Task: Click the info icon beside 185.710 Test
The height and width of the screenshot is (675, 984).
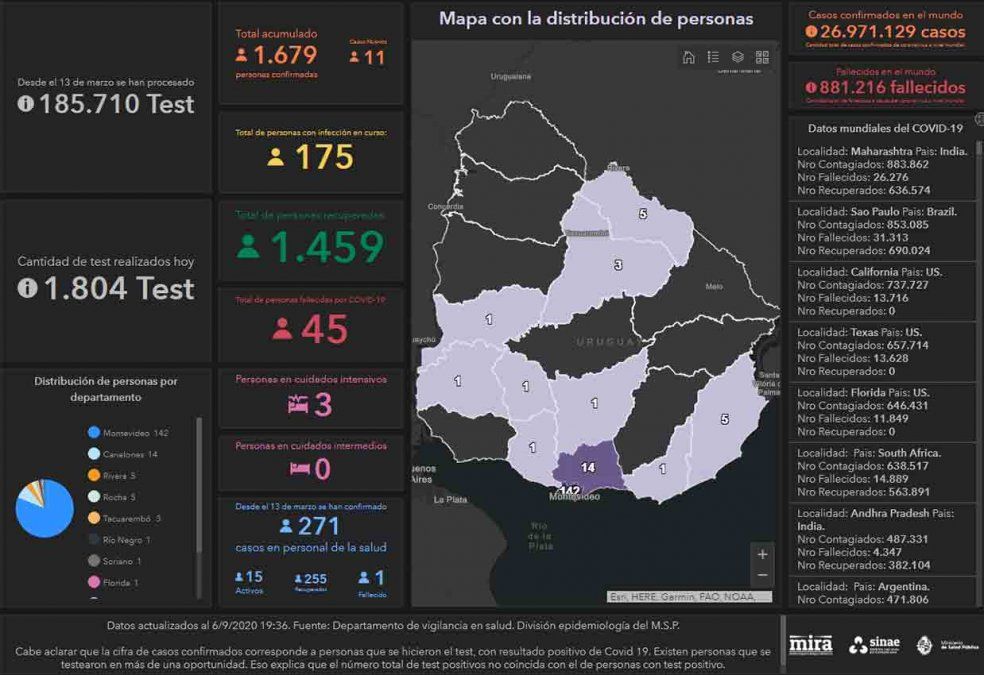Action: (x=26, y=103)
